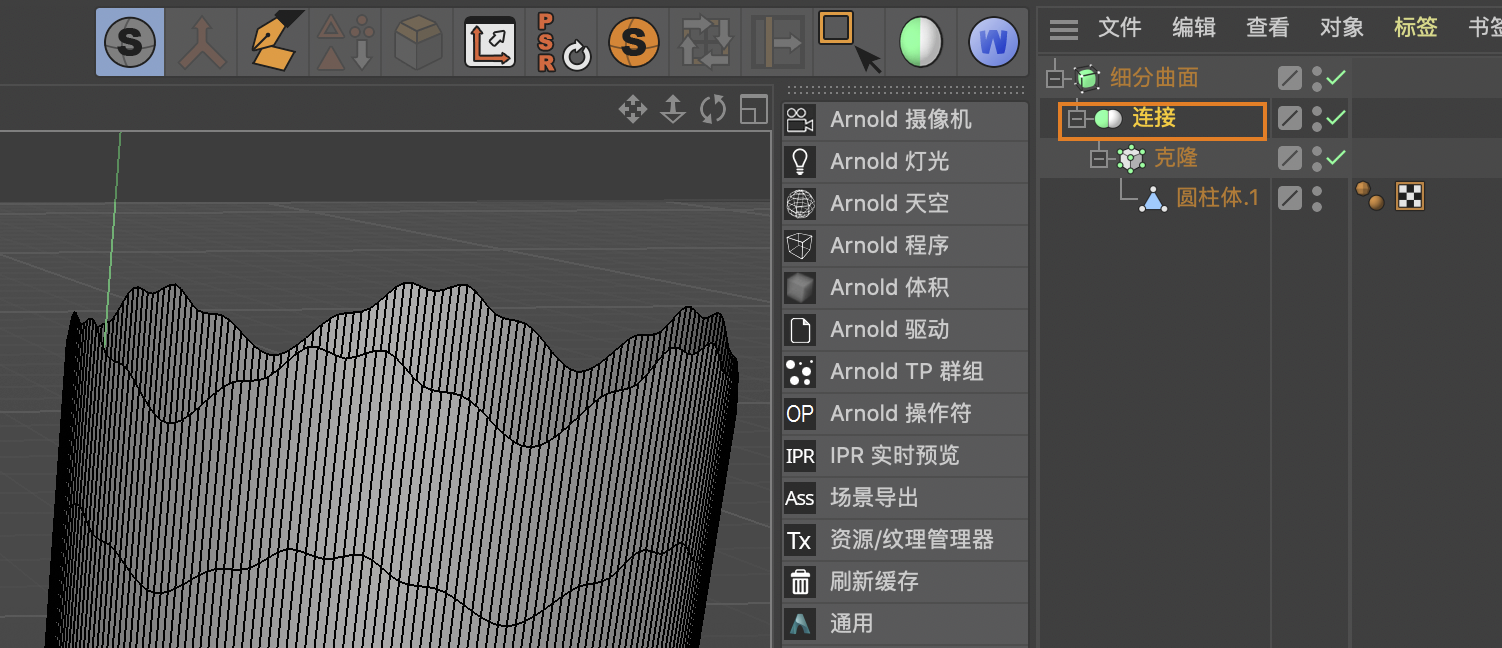The image size is (1502, 648).
Task: Toggle visibility dots for 克隆
Action: (1317, 158)
